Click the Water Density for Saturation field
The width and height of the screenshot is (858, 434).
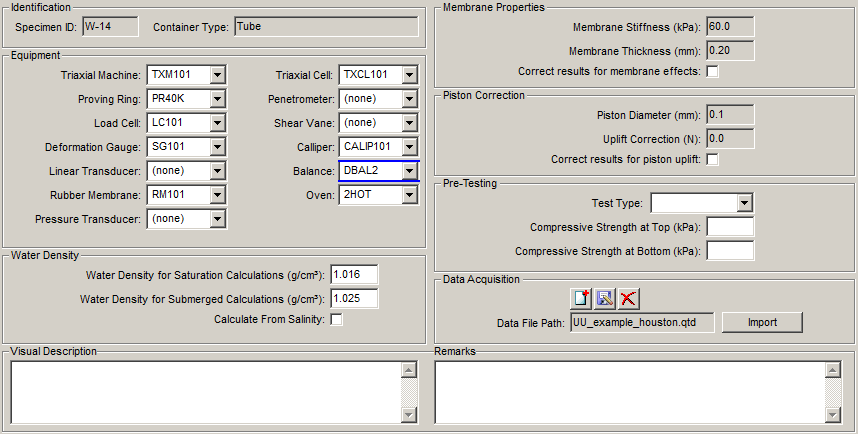[x=354, y=275]
